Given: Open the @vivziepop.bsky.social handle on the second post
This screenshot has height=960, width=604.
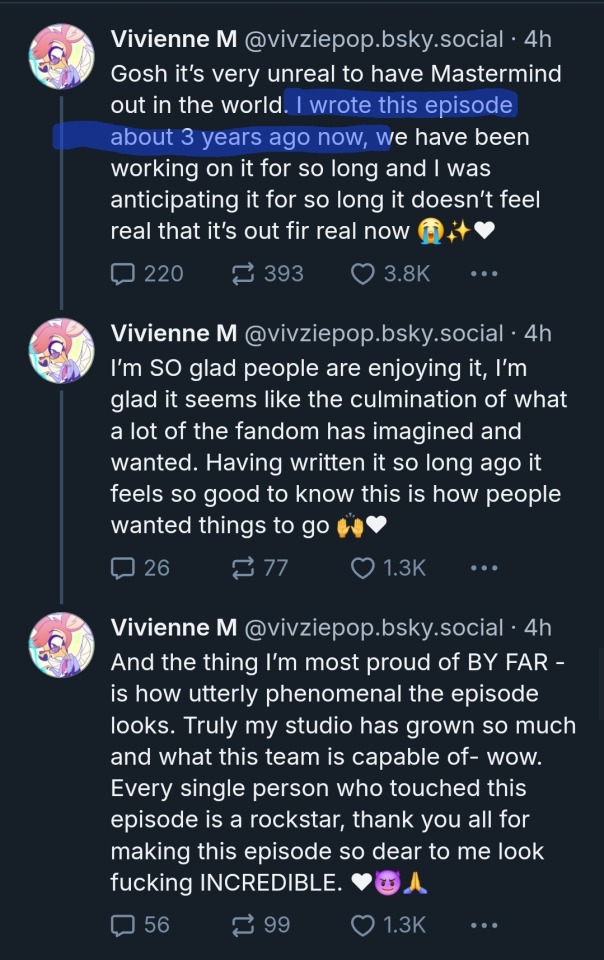Looking at the screenshot, I should (373, 333).
